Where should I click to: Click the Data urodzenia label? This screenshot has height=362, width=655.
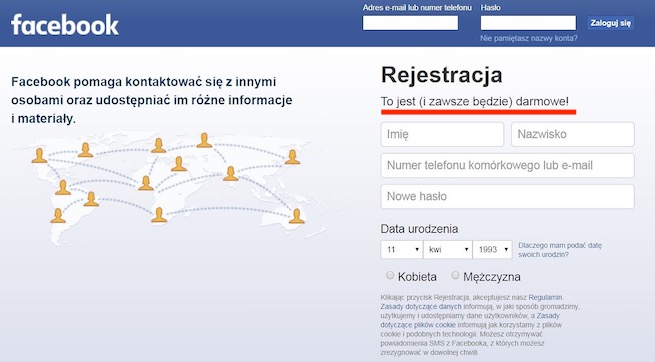pos(419,229)
